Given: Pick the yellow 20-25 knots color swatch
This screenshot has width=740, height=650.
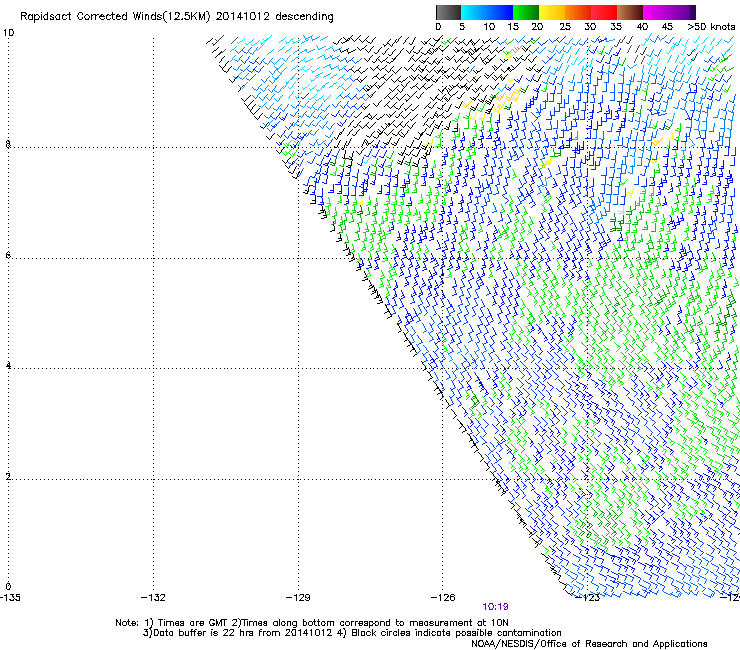Looking at the screenshot, I should coord(552,12).
